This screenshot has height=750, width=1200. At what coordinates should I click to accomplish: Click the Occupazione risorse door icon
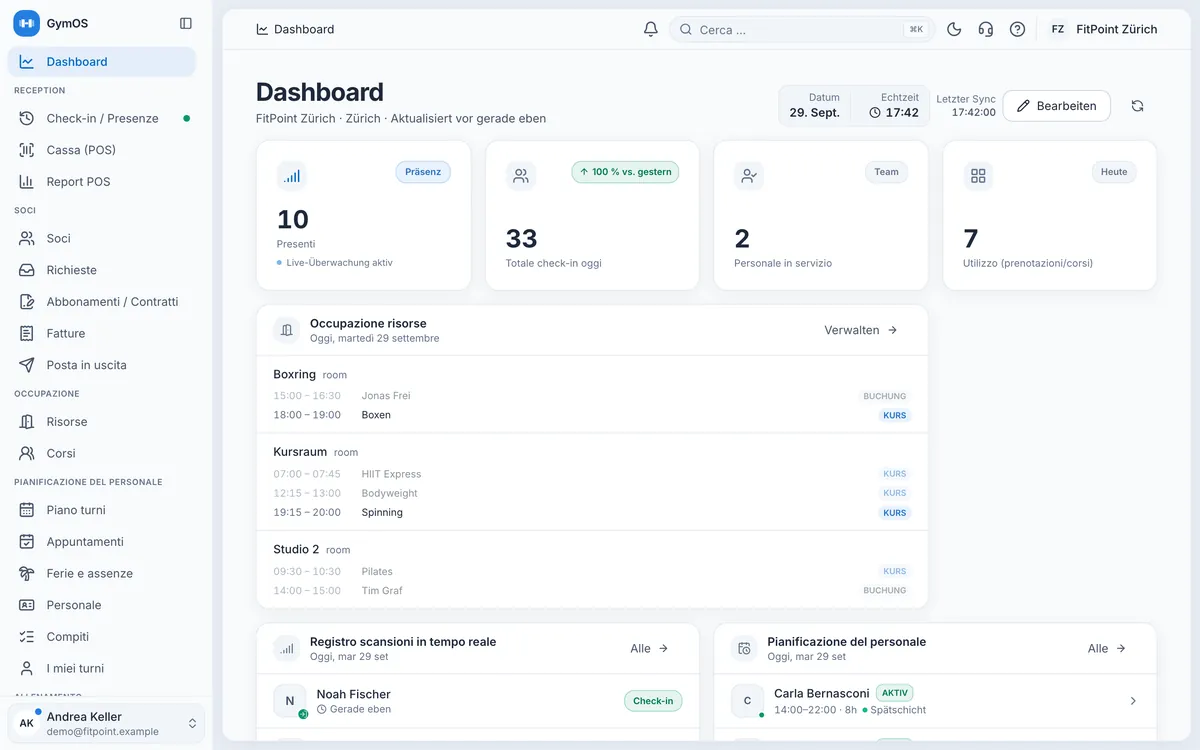(287, 330)
